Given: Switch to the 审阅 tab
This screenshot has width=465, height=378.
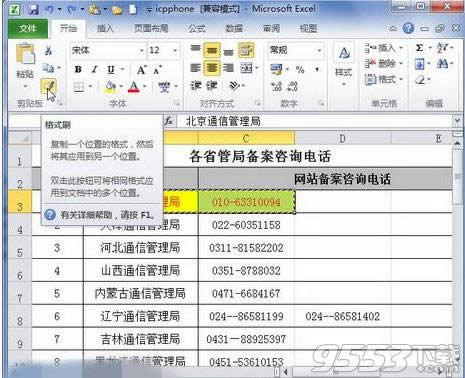Looking at the screenshot, I should click(271, 28).
